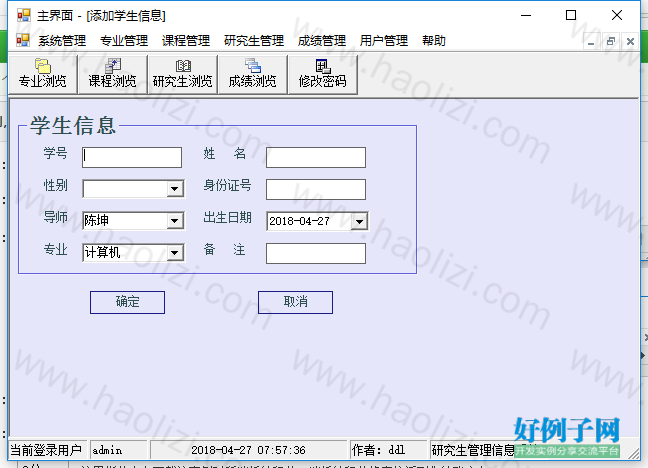
Task: Click the status bar time 2018-04-27 07:57:36
Action: coord(248,450)
